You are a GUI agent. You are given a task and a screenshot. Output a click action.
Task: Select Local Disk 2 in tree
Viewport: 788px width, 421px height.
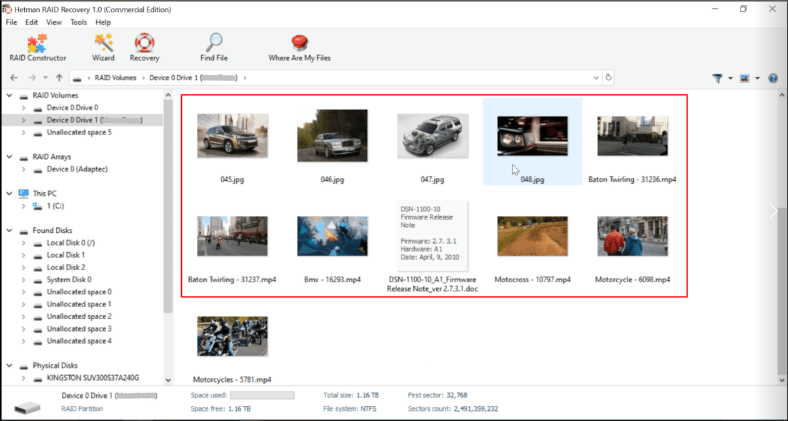66,267
